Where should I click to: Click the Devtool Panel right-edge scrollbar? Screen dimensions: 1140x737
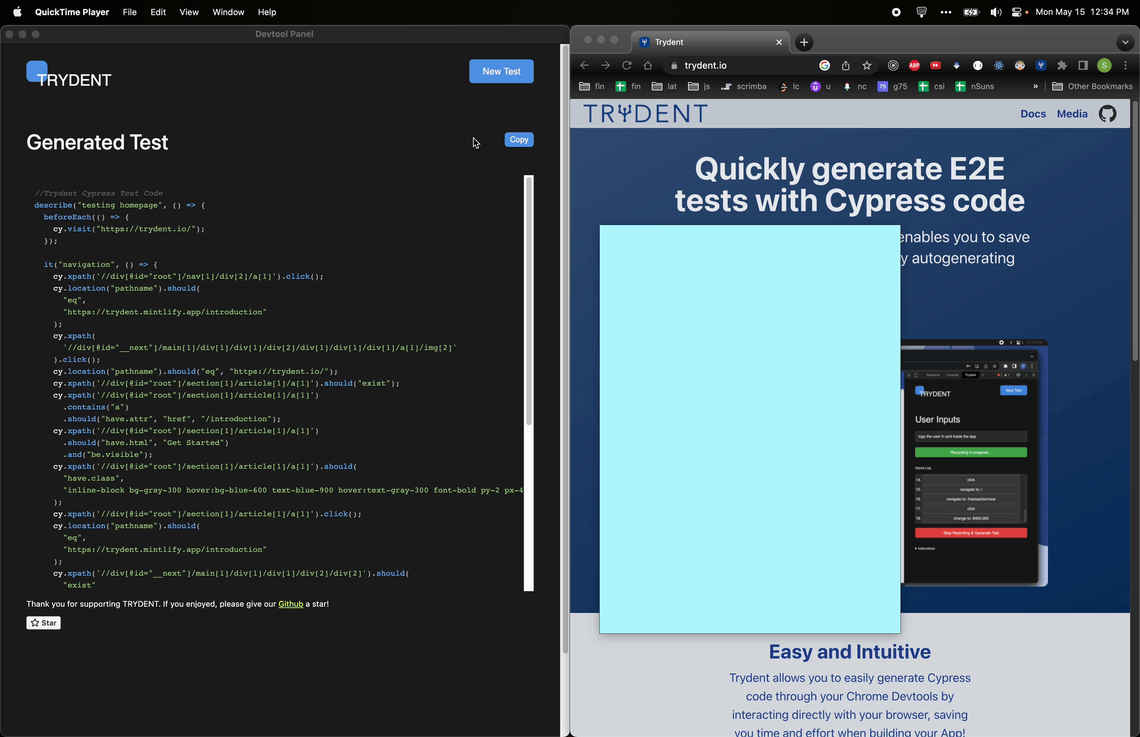tap(564, 349)
